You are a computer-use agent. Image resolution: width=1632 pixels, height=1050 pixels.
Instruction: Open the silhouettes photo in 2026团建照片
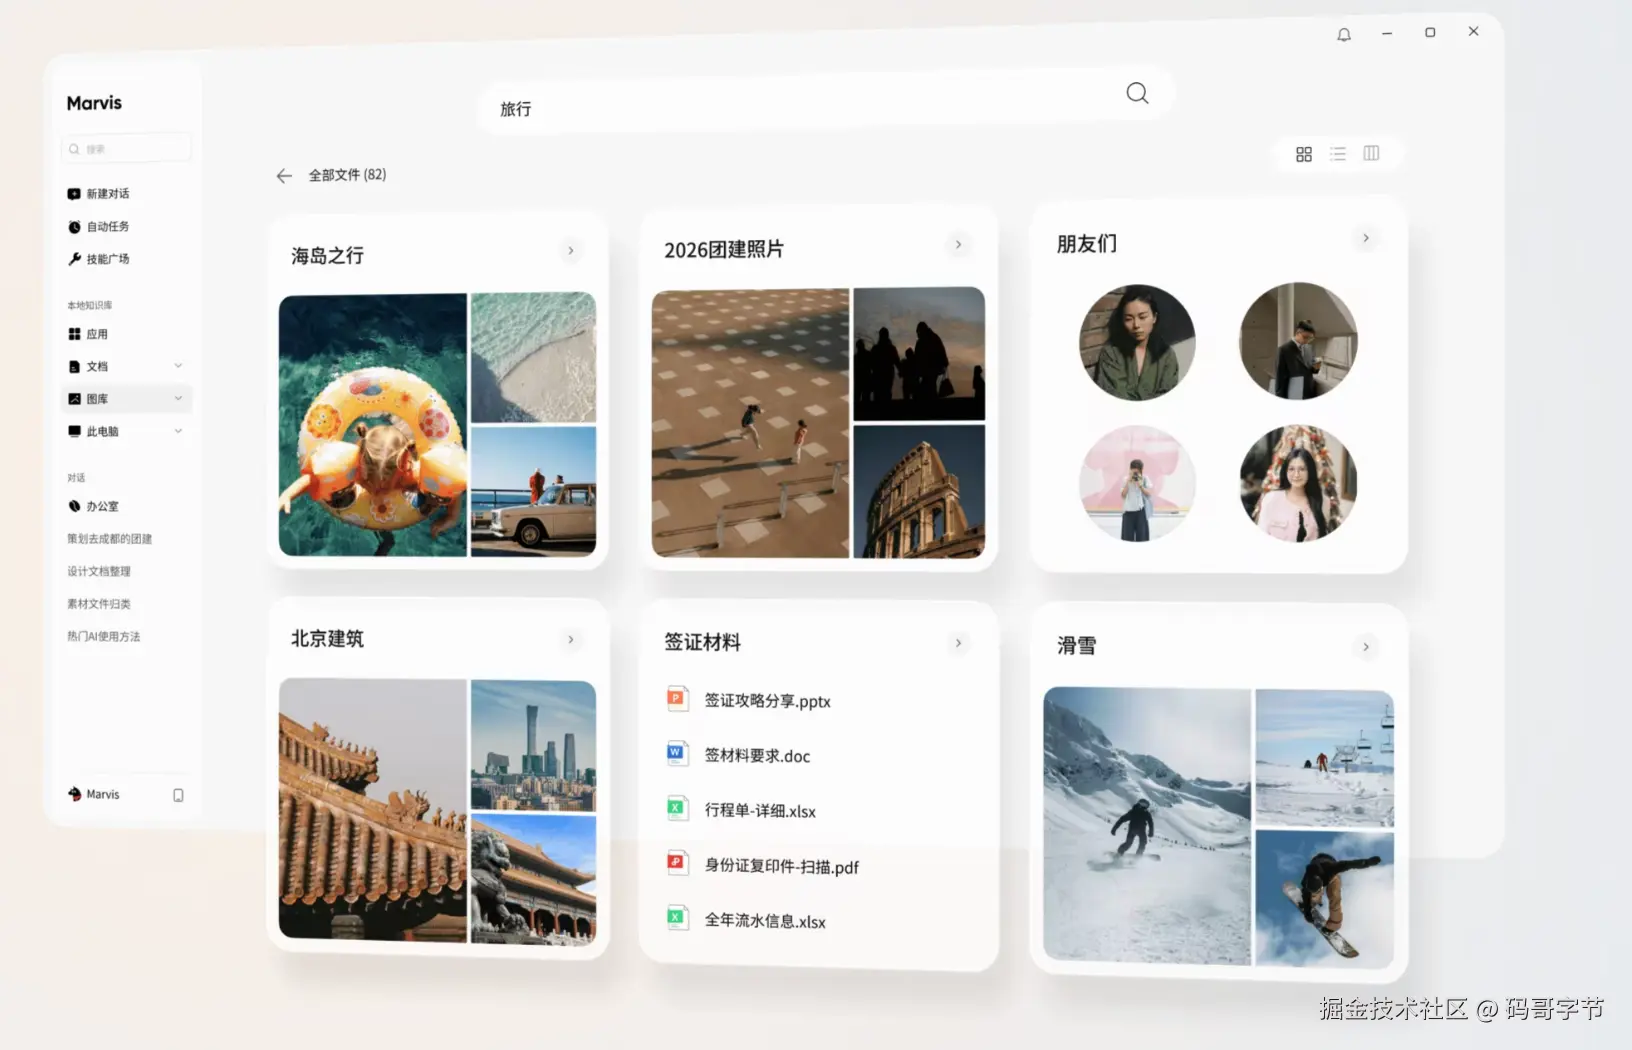pos(919,354)
